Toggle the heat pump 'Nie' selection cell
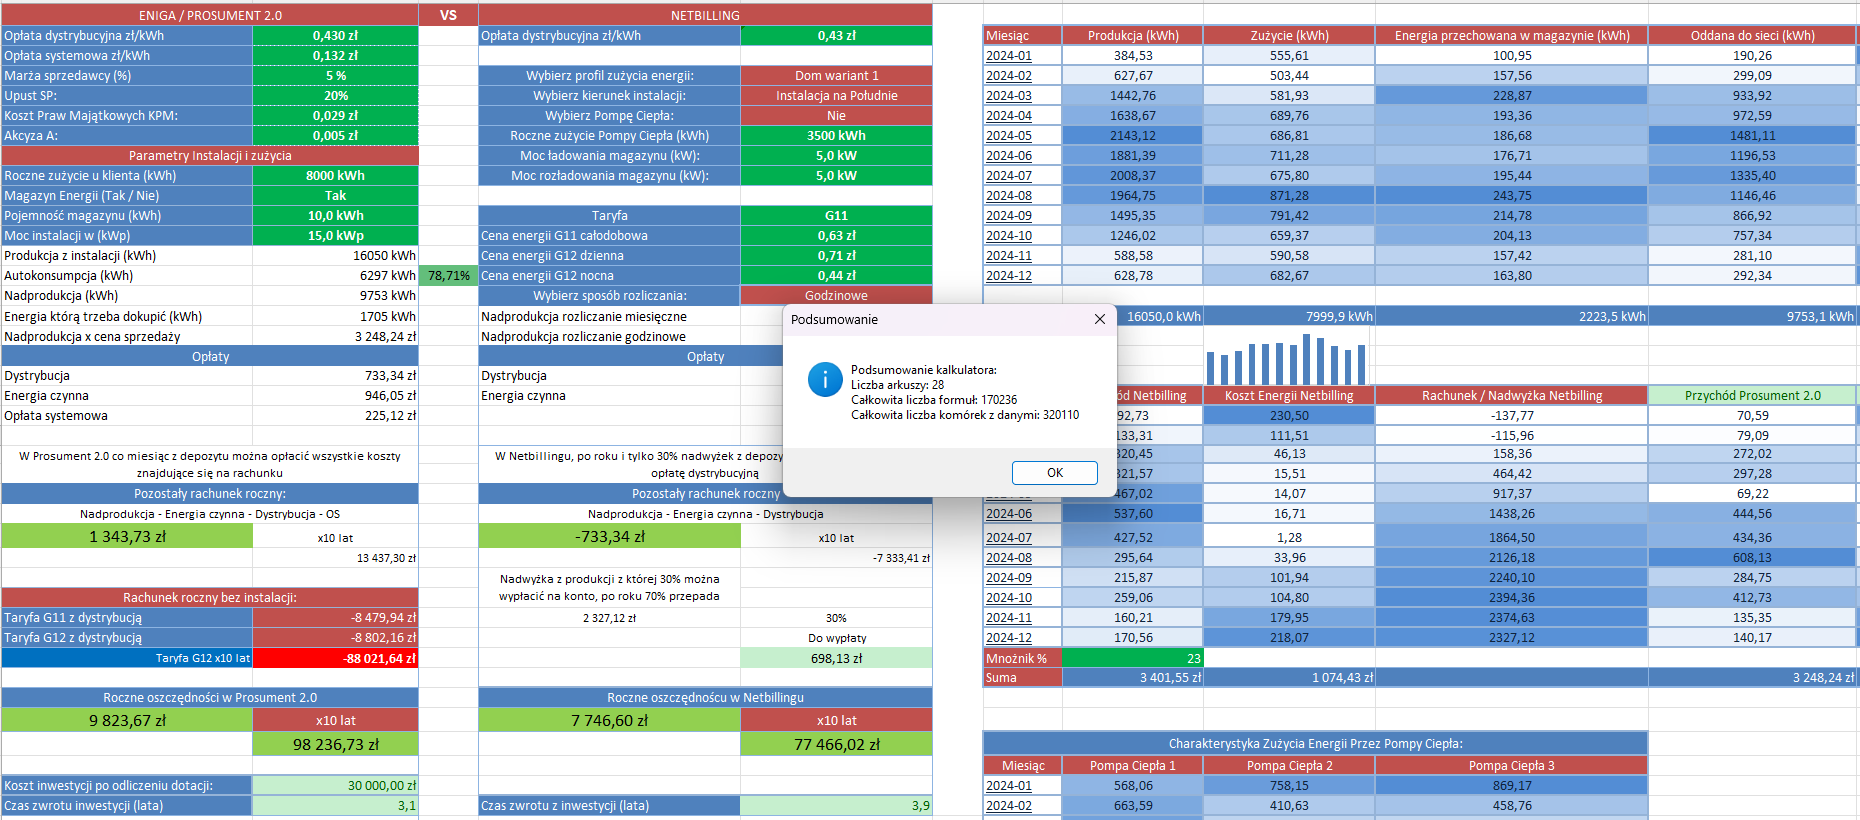Viewport: 1860px width, 820px height. pyautogui.click(x=836, y=116)
